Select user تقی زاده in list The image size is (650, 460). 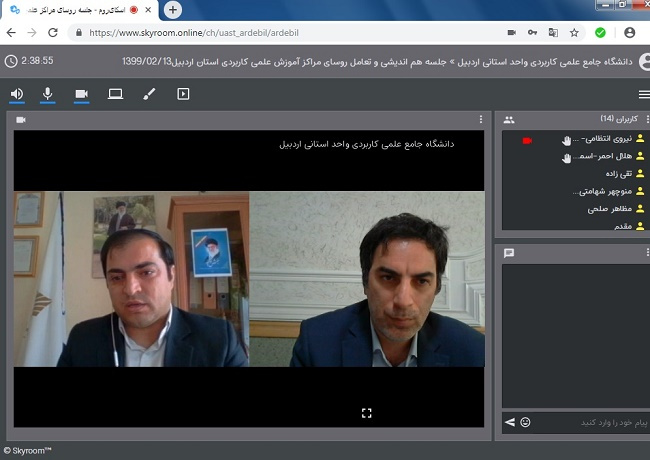(x=607, y=174)
